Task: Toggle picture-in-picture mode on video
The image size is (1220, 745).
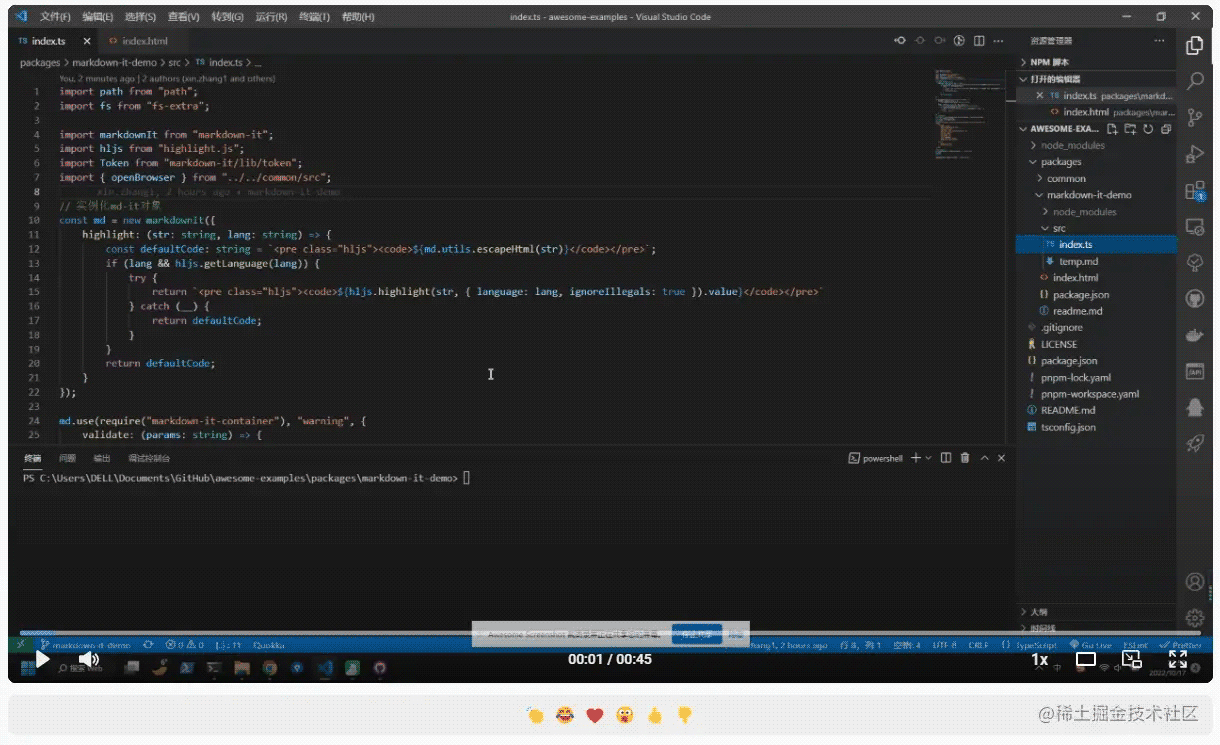Action: [1131, 659]
